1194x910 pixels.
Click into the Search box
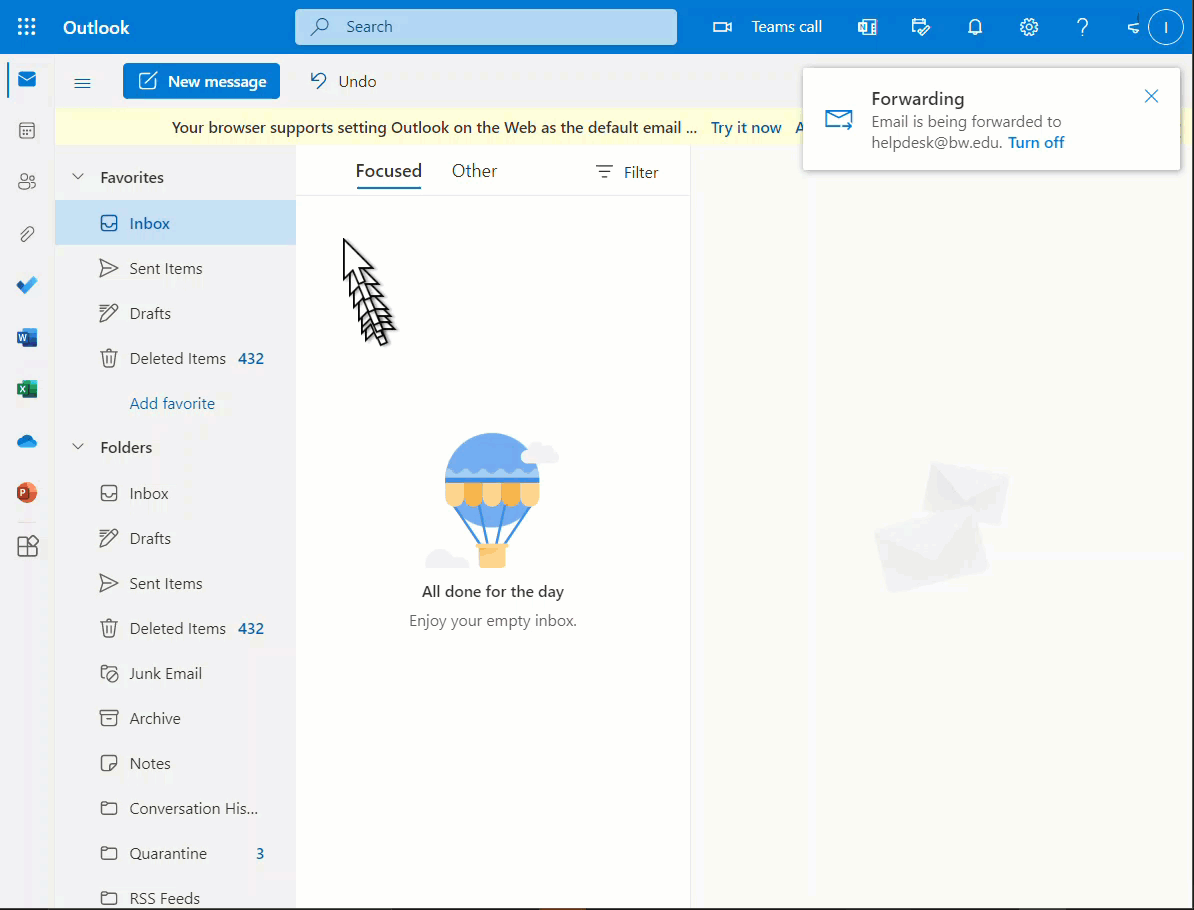486,27
